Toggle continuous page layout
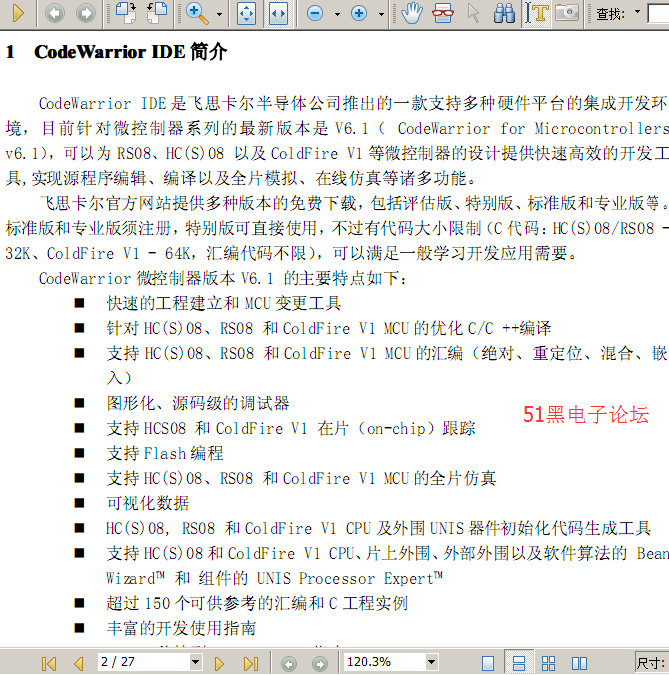 click(519, 663)
